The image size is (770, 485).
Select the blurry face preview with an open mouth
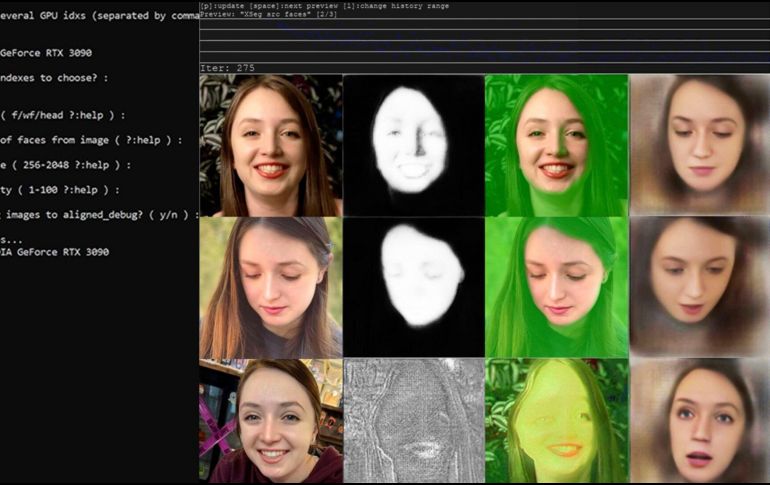click(x=699, y=420)
